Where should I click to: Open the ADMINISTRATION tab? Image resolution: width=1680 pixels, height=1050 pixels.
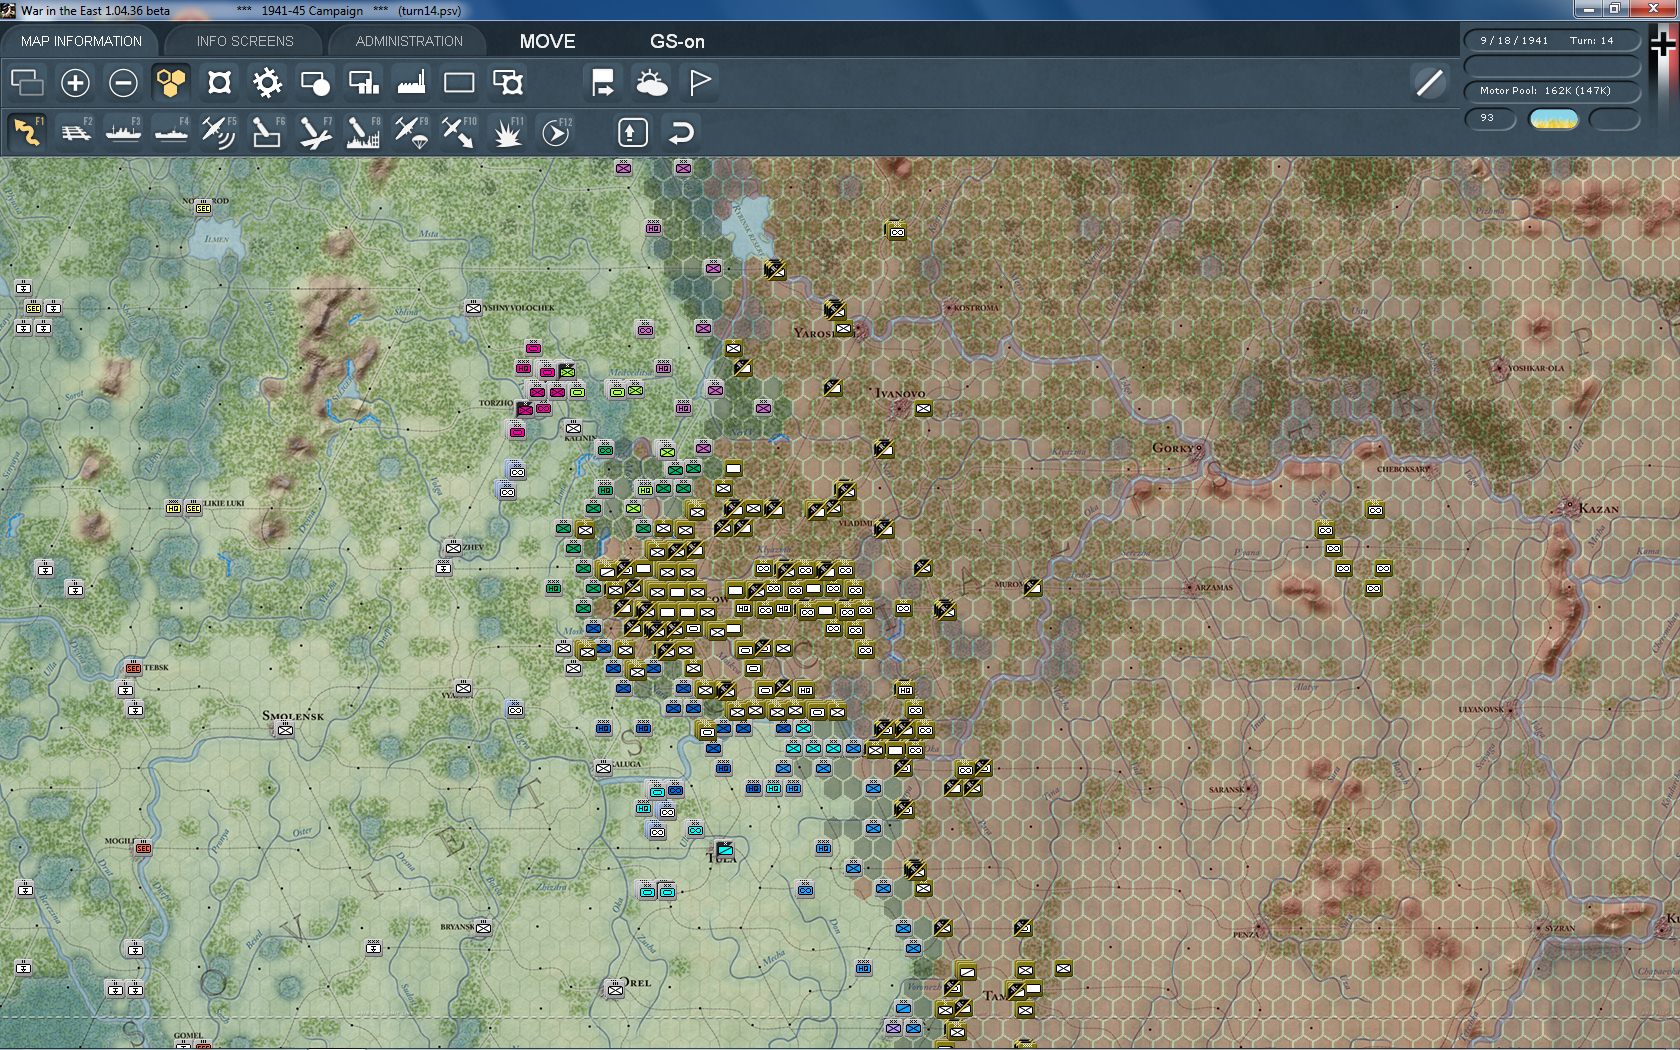[x=409, y=41]
